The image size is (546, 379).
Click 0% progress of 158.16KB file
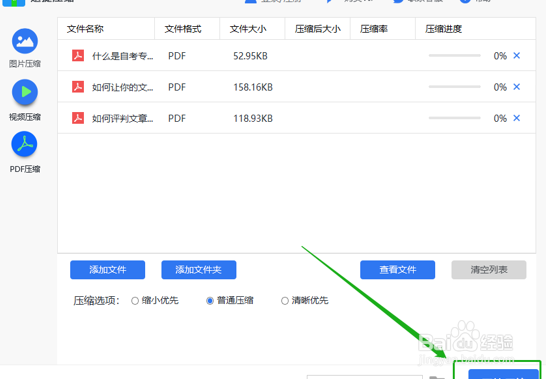[x=500, y=87]
